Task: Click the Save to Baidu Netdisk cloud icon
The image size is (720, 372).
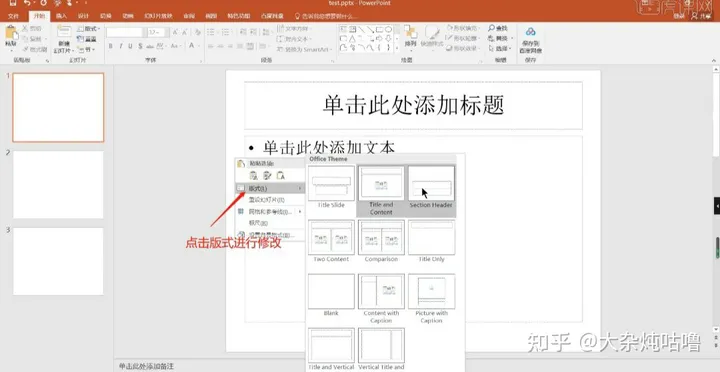Action: click(531, 32)
